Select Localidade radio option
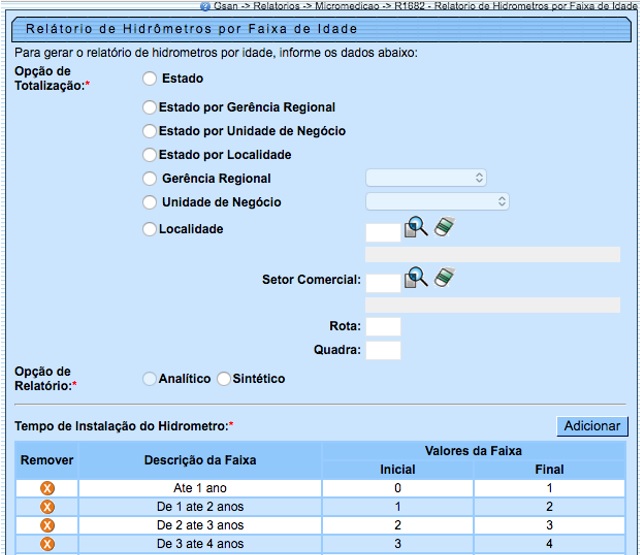 click(x=149, y=229)
